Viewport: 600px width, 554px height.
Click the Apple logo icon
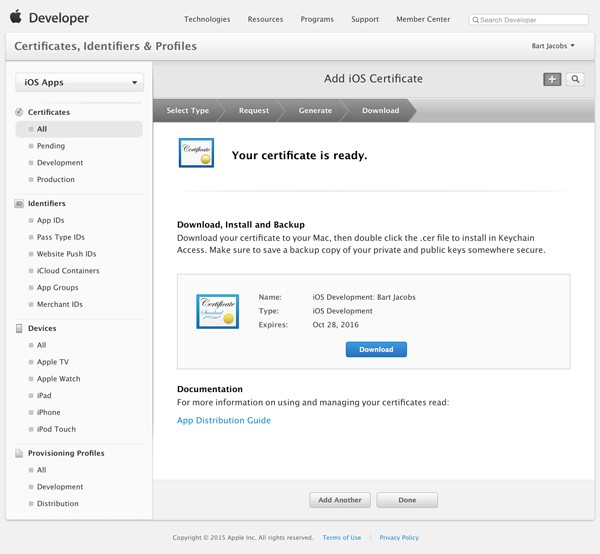point(16,17)
